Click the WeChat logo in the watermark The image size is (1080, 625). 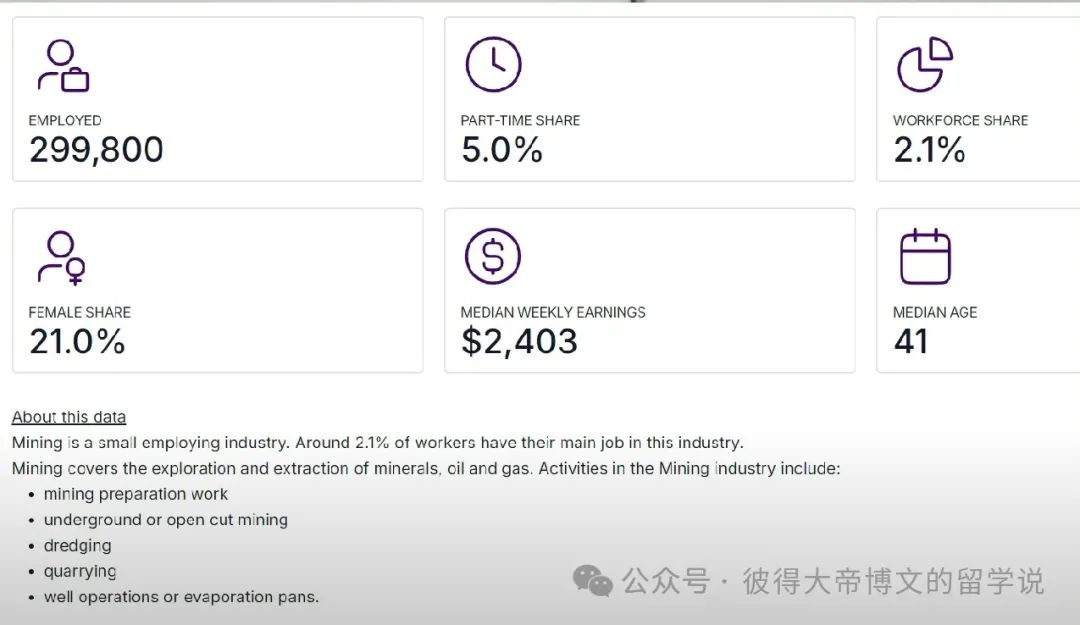pos(593,581)
